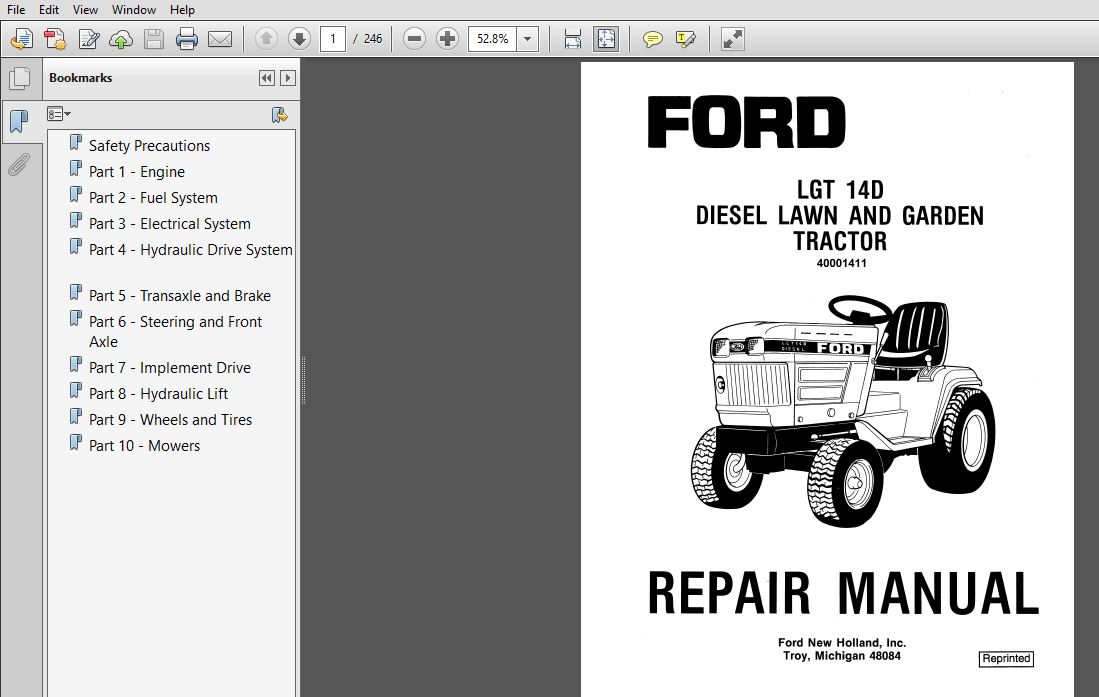Open the Window menu

point(134,10)
